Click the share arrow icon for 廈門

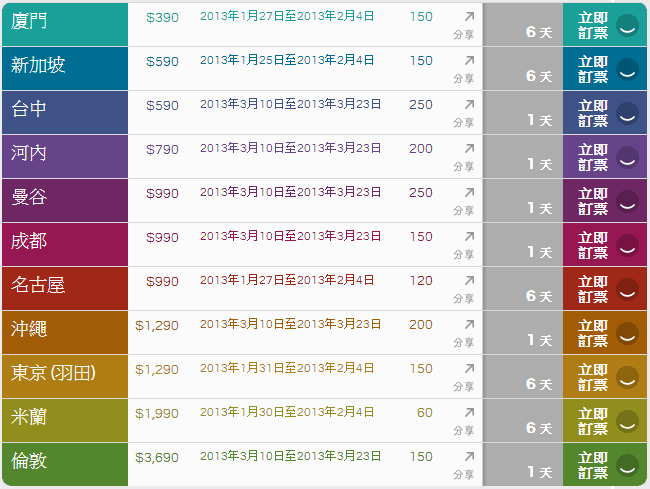click(x=469, y=17)
